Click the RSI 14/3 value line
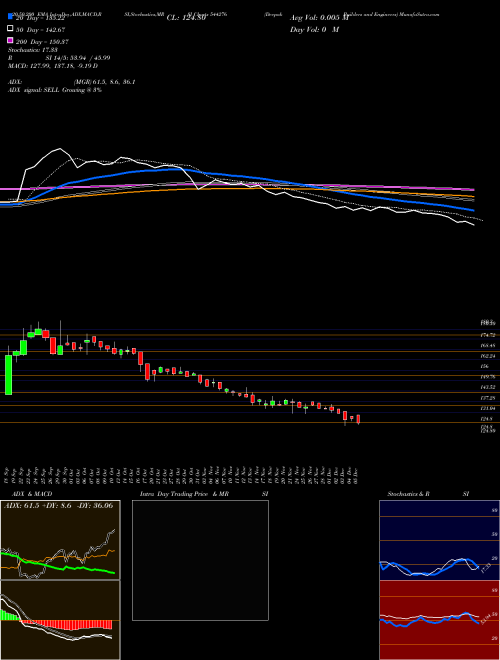Screen dimensions: 500x660 point(59,58)
